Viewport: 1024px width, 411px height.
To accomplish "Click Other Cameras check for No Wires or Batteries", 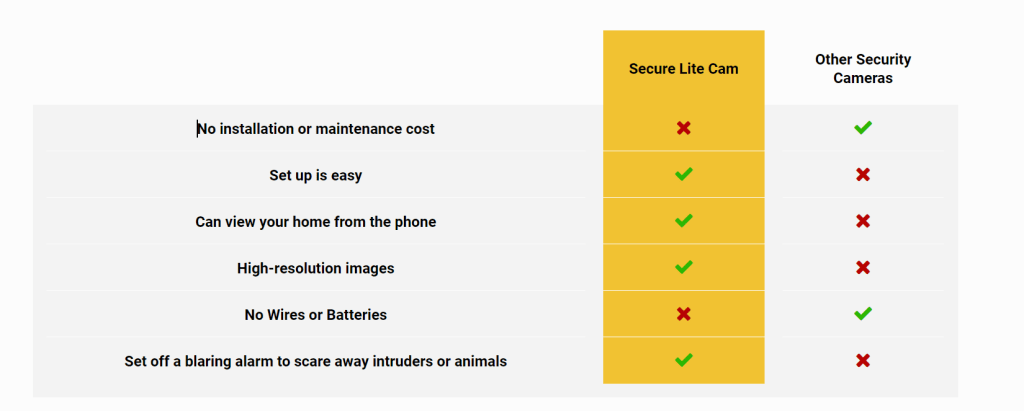I will (x=863, y=314).
